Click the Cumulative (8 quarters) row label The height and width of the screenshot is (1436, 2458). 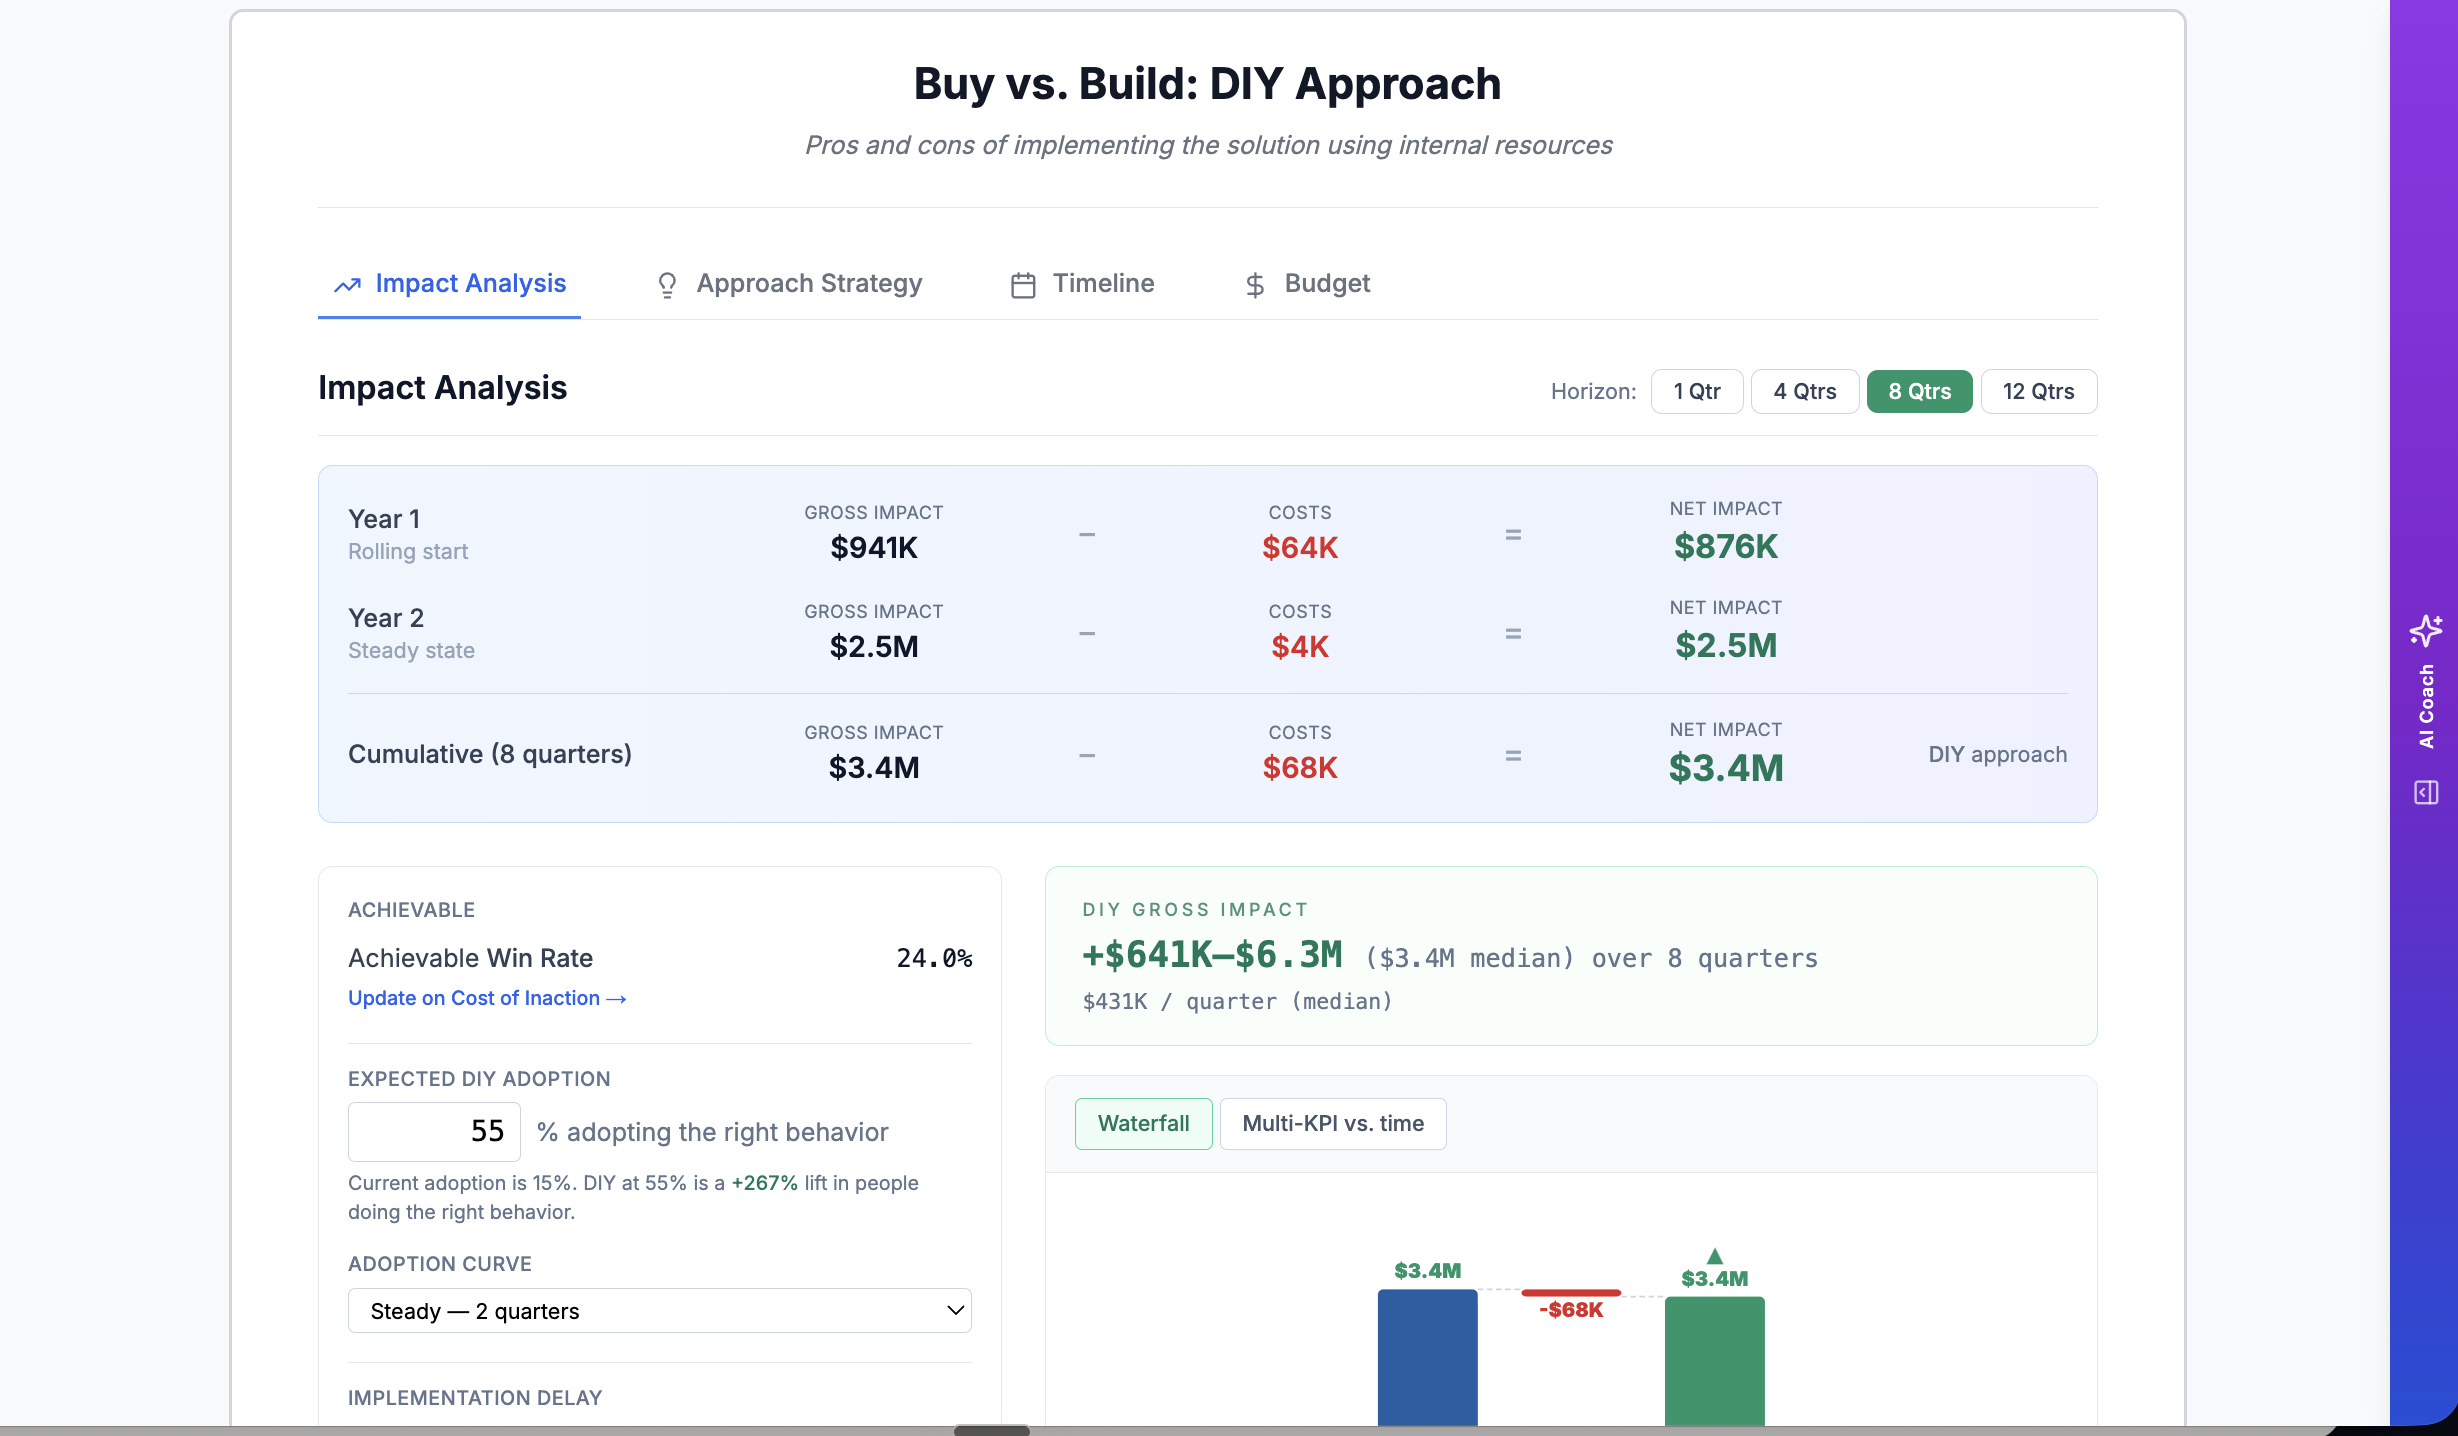pyautogui.click(x=490, y=755)
